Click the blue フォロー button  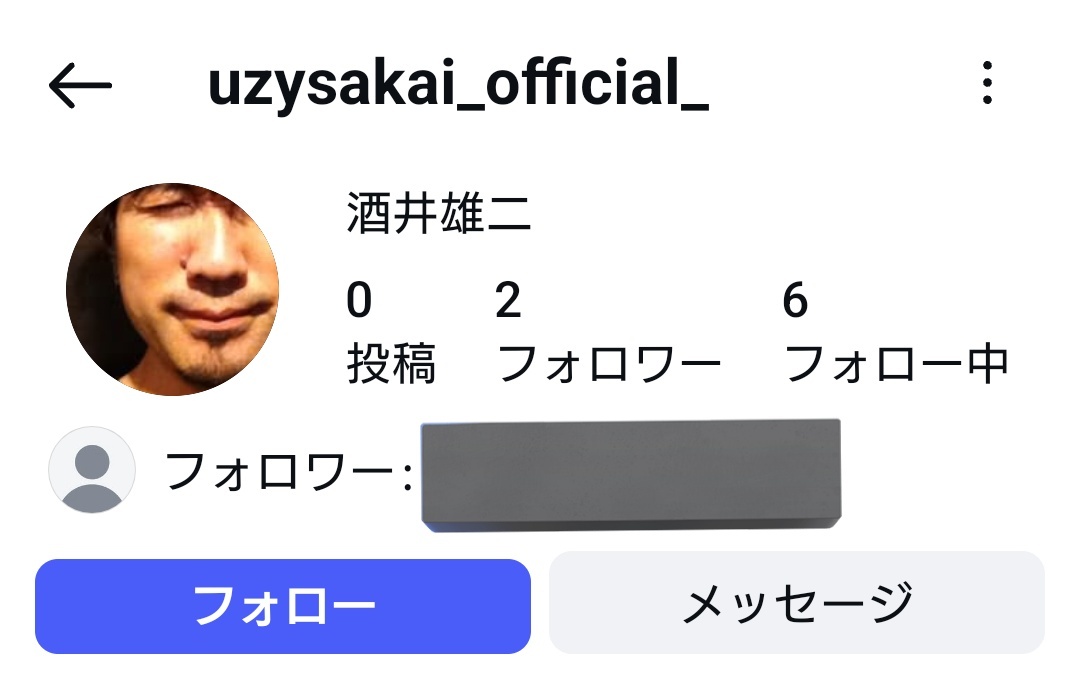click(283, 607)
